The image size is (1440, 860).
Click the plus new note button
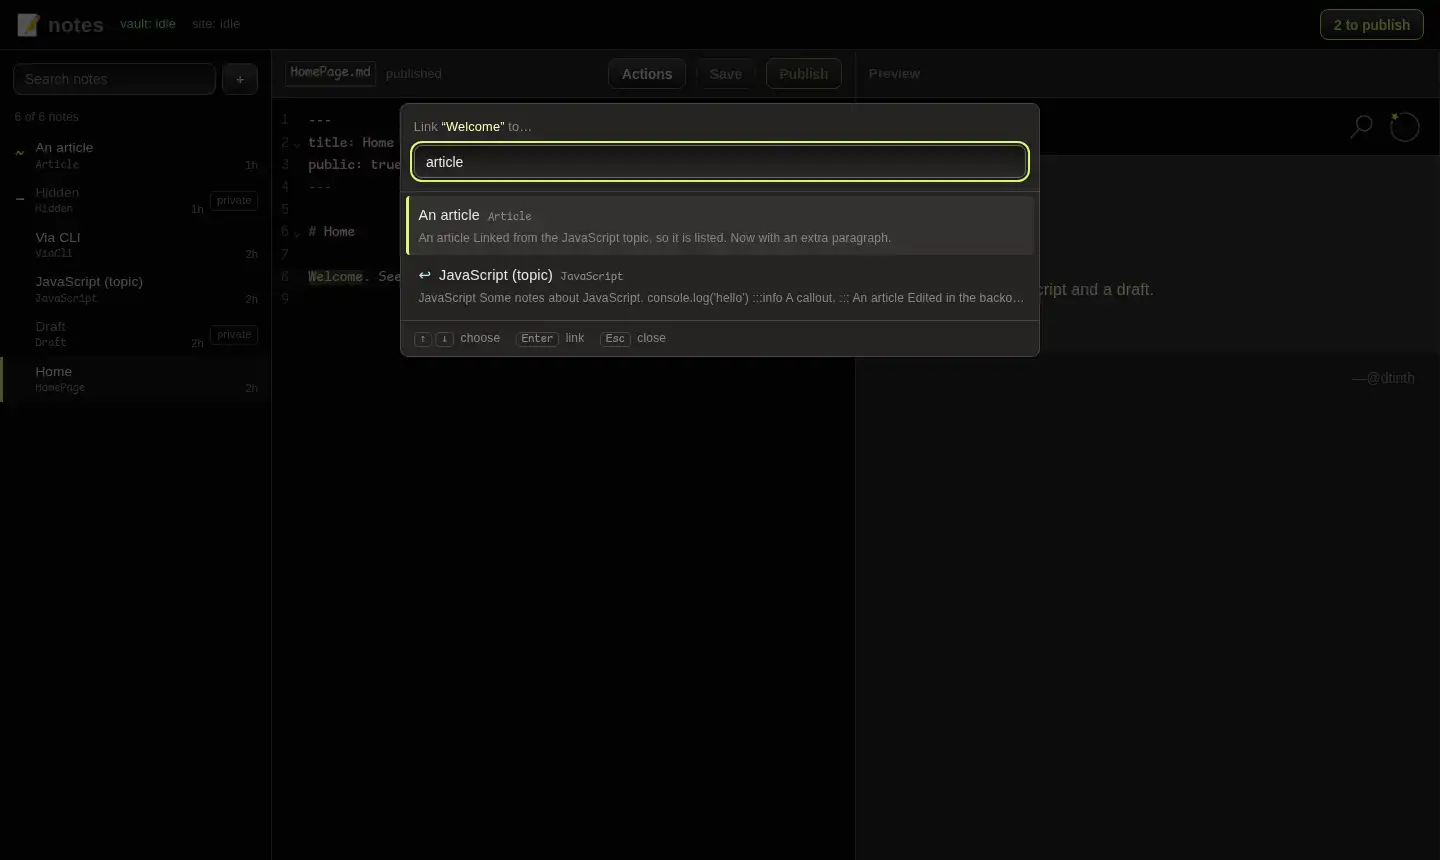[x=240, y=79]
